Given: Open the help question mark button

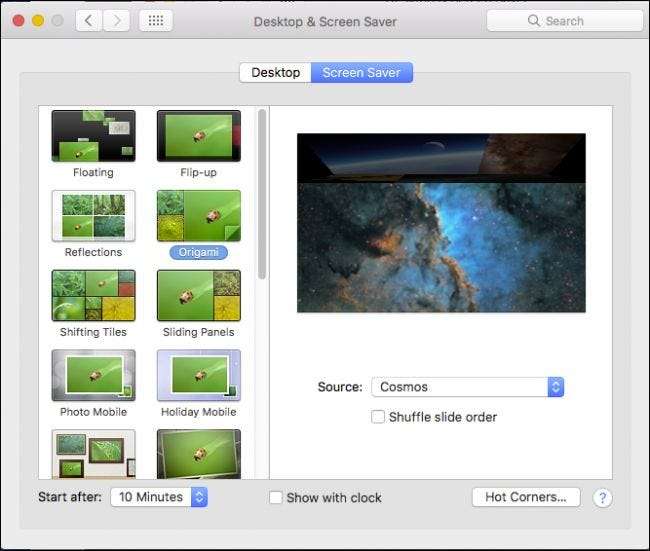Looking at the screenshot, I should pos(602,497).
